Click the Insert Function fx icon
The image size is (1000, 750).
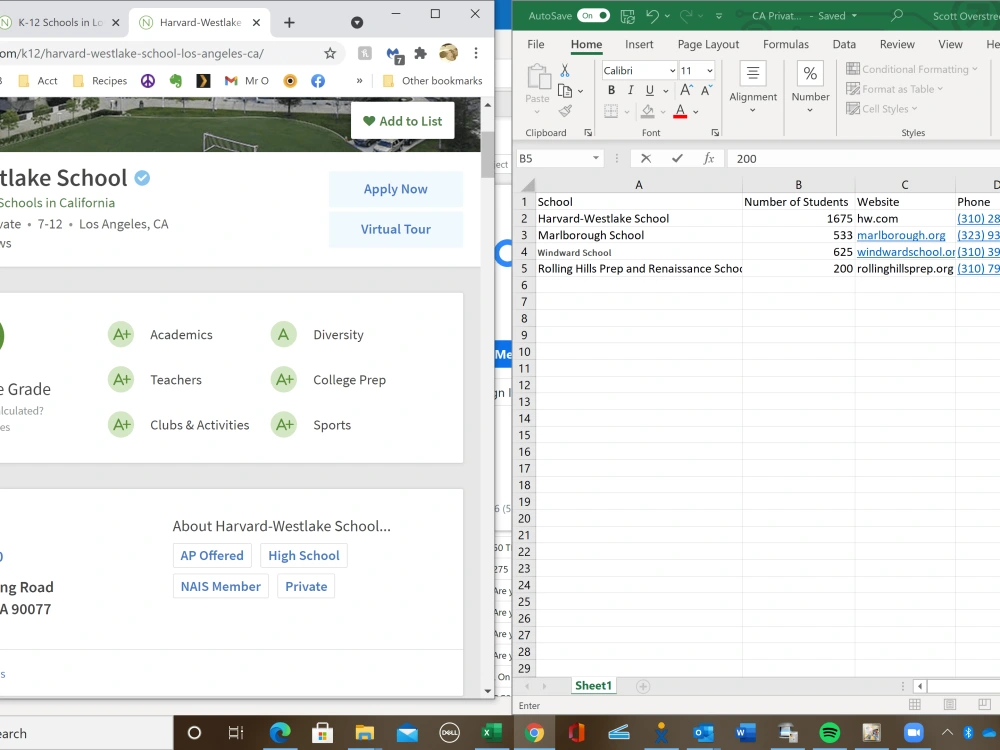pos(709,158)
